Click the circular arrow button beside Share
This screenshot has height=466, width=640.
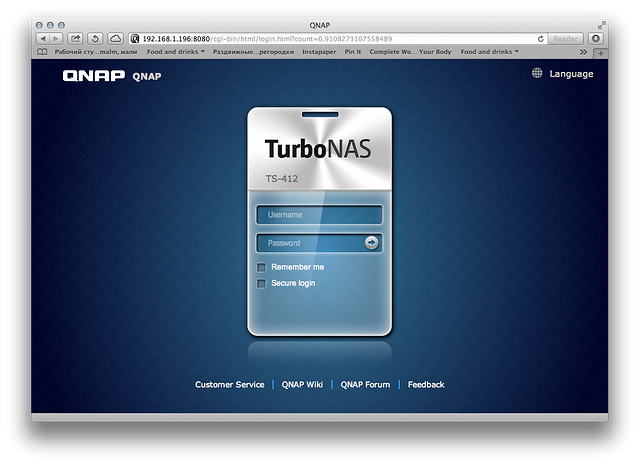coord(95,39)
